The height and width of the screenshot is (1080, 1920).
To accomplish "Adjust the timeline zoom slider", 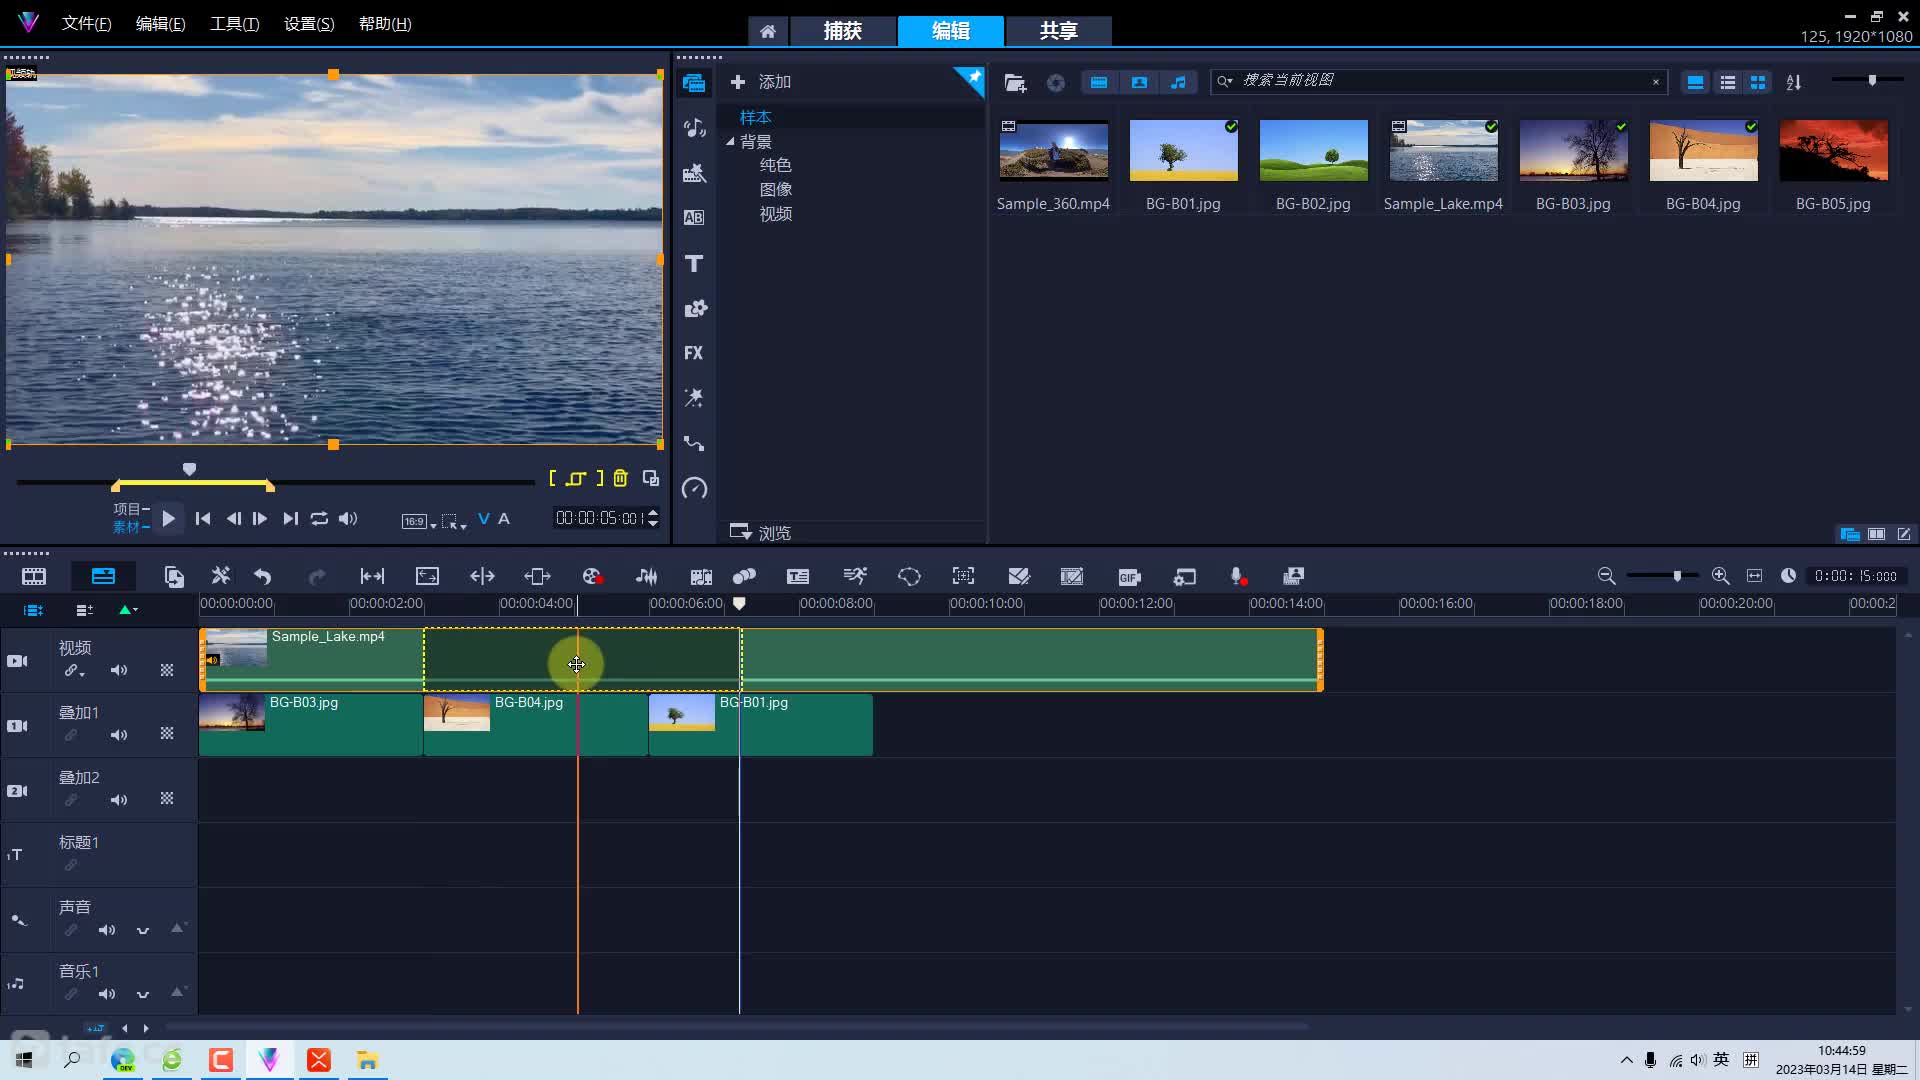I will point(1678,576).
